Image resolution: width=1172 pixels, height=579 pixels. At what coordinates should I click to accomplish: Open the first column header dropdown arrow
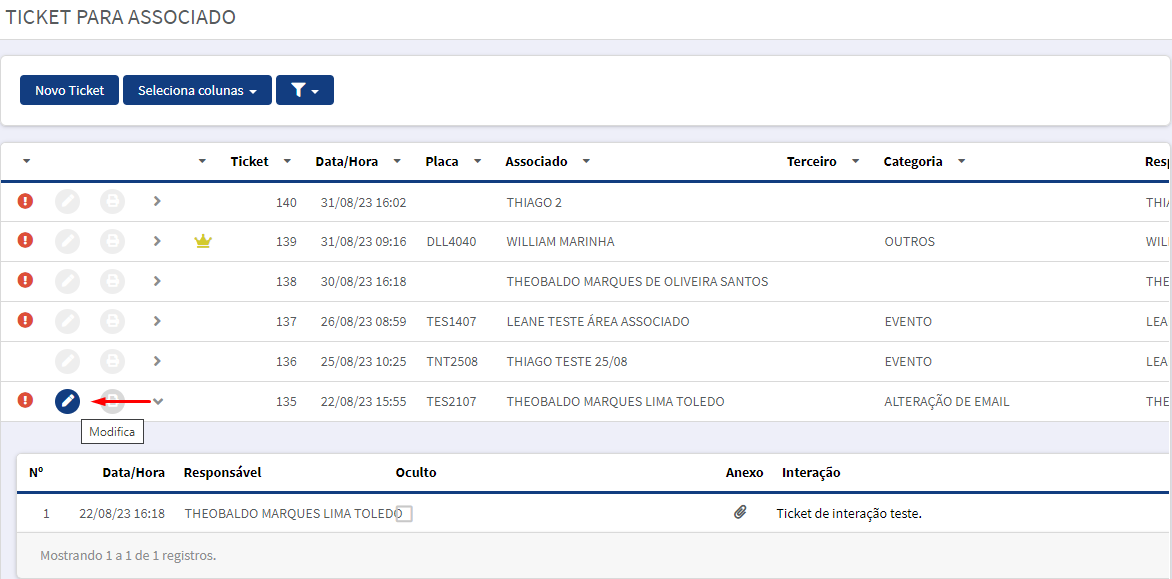[x=27, y=161]
